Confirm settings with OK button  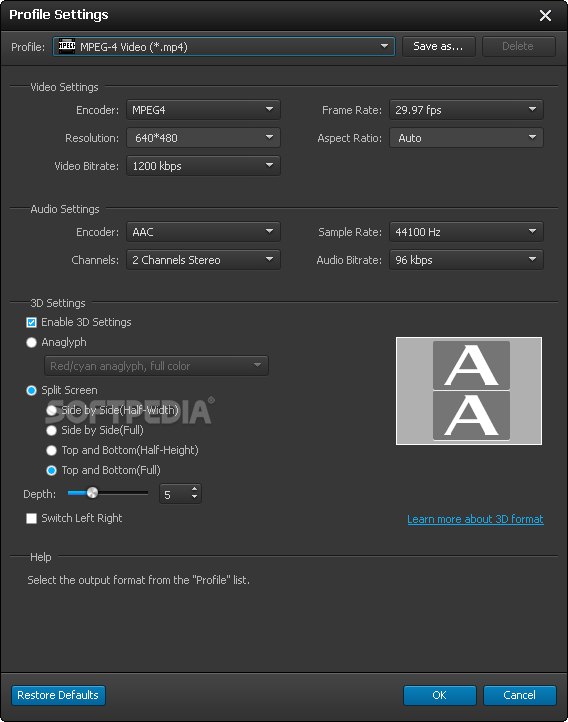440,695
